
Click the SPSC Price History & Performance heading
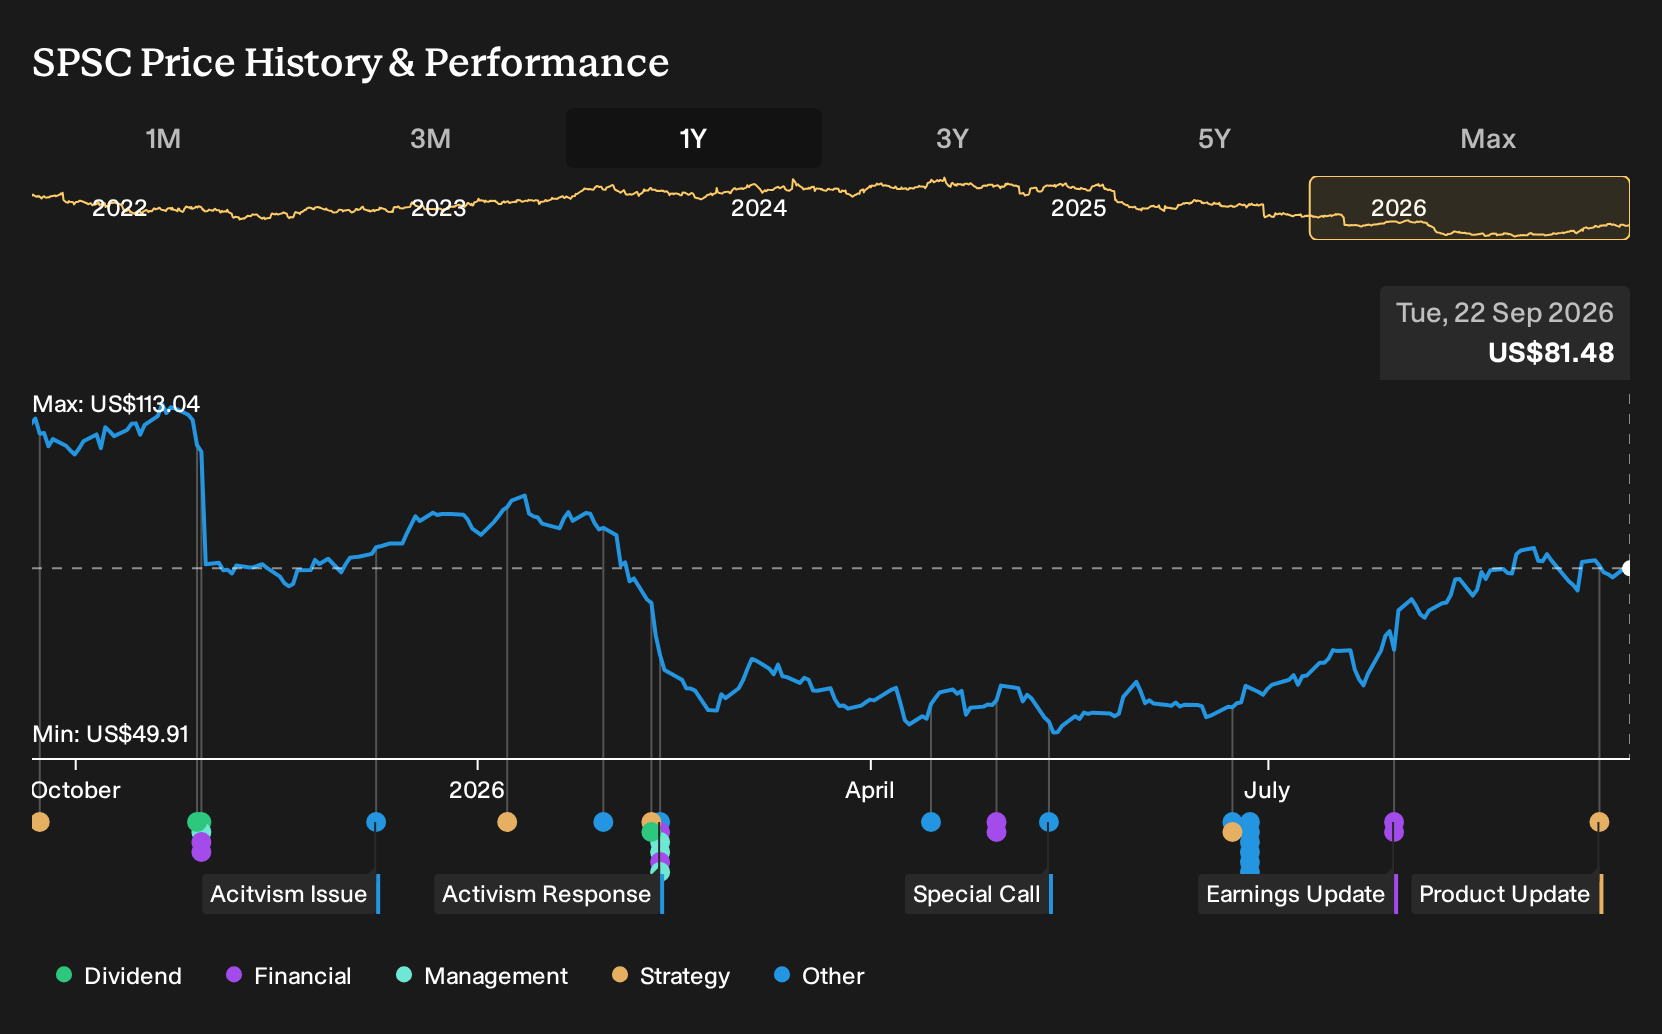click(351, 62)
